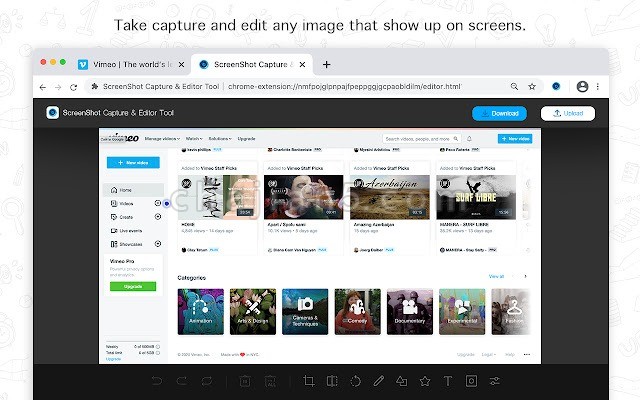Click the sidebar New video button
This screenshot has height=400, width=640.
133,162
